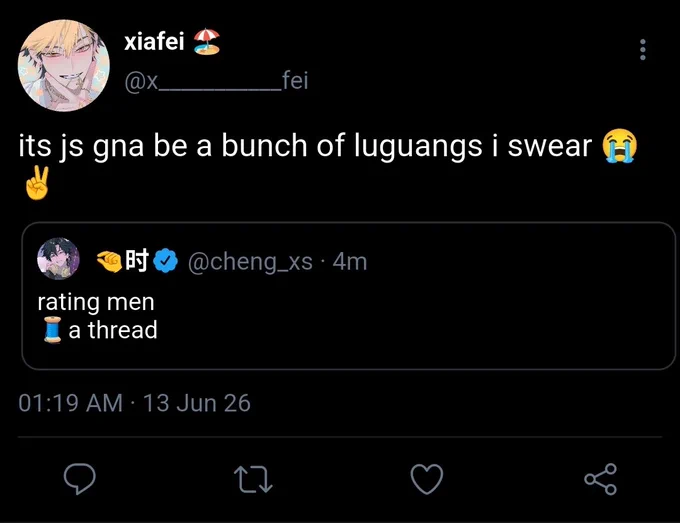Open the @x___fei handle

[216, 81]
